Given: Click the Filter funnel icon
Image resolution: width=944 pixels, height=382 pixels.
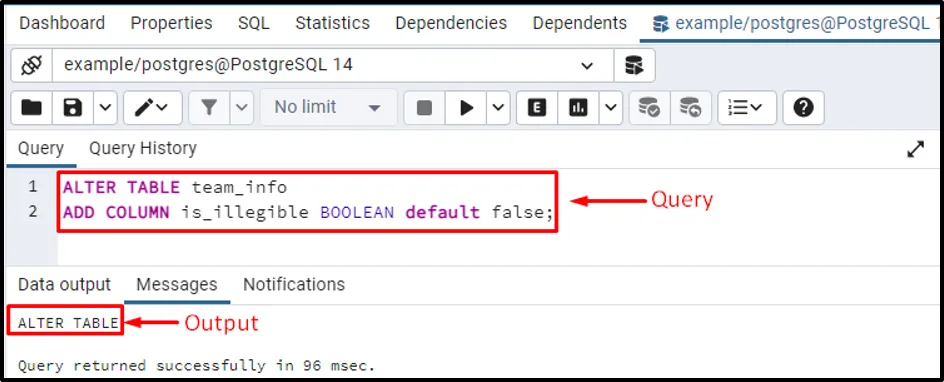Looking at the screenshot, I should point(209,108).
